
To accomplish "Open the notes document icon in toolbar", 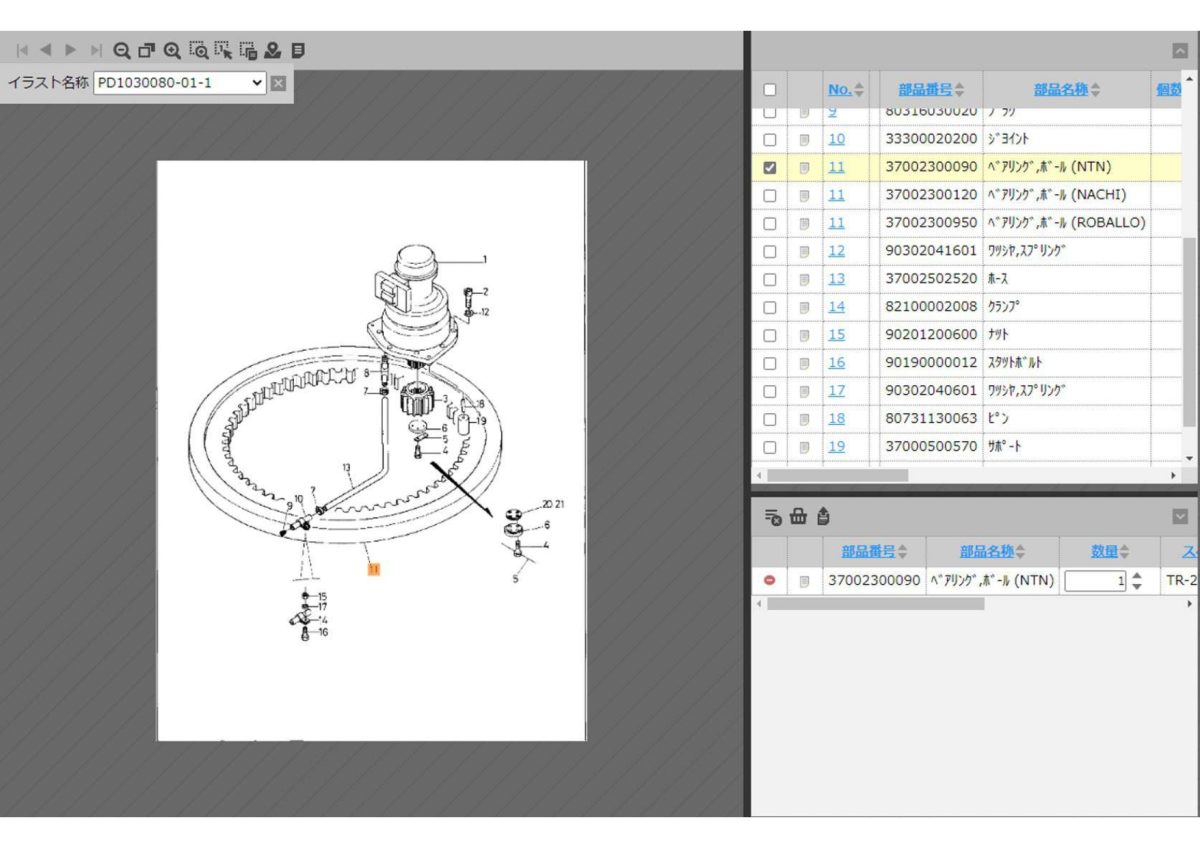I will pos(298,50).
